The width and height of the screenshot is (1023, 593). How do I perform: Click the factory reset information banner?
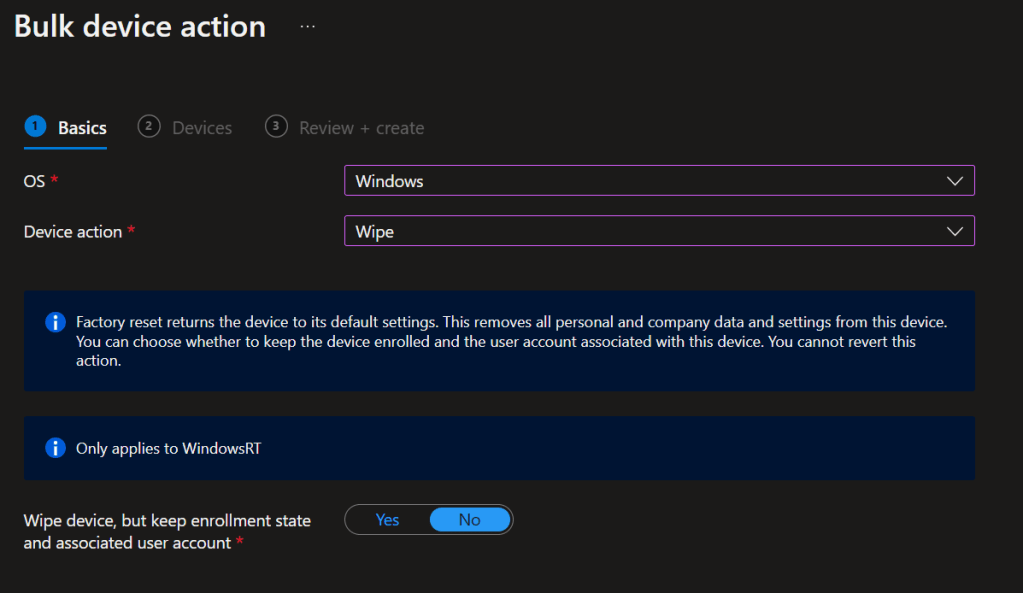click(498, 341)
